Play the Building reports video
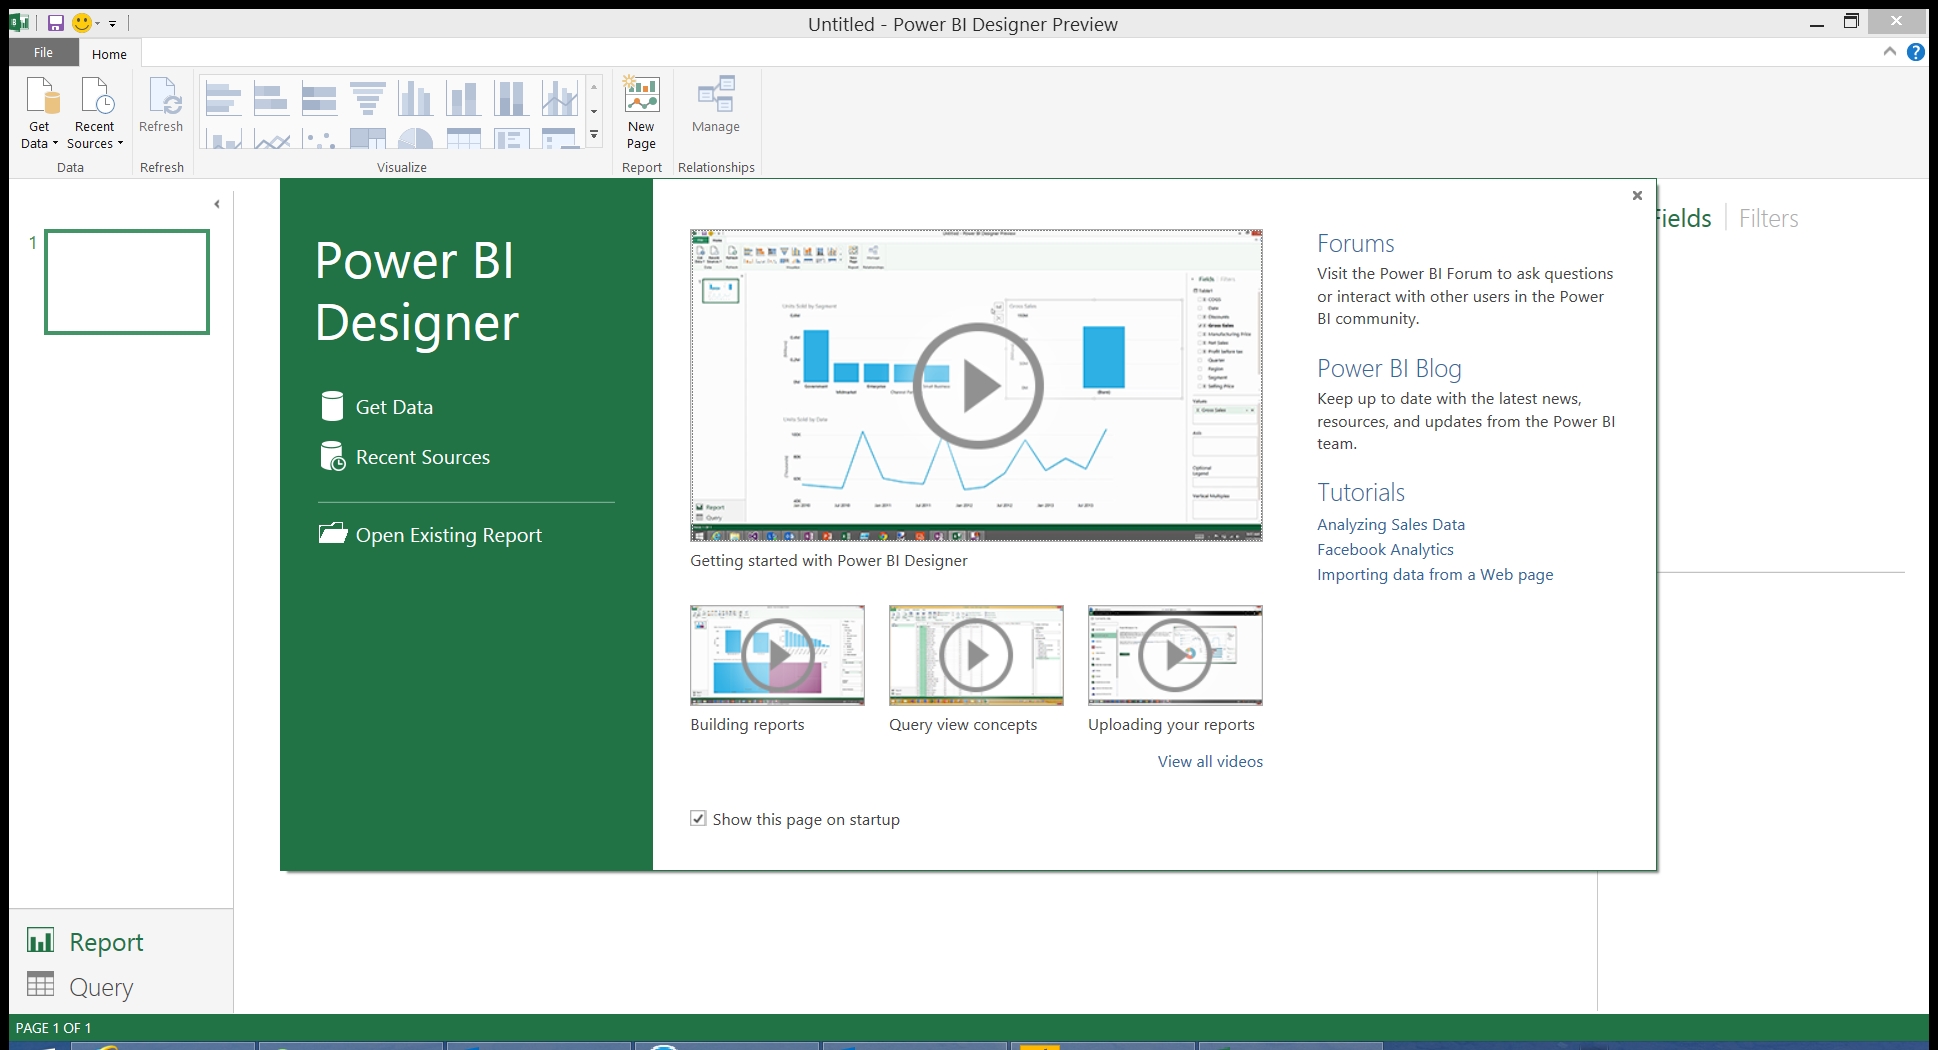This screenshot has width=1938, height=1050. click(777, 655)
